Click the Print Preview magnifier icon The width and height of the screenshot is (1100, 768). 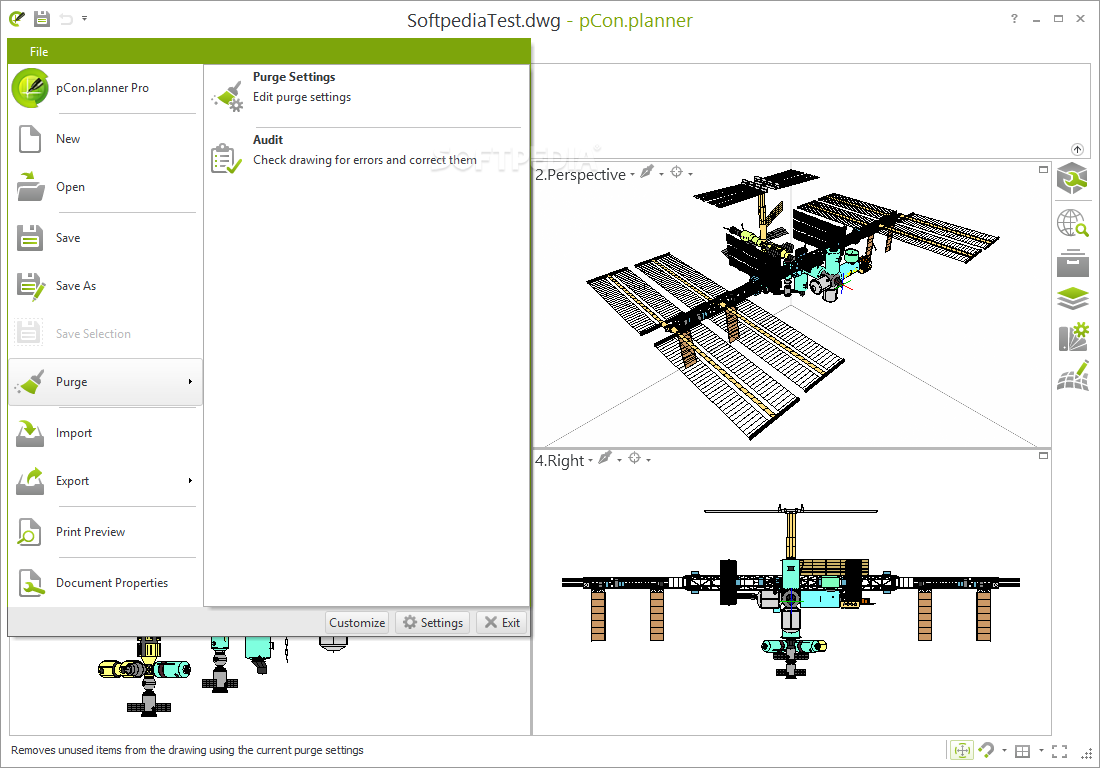click(29, 532)
